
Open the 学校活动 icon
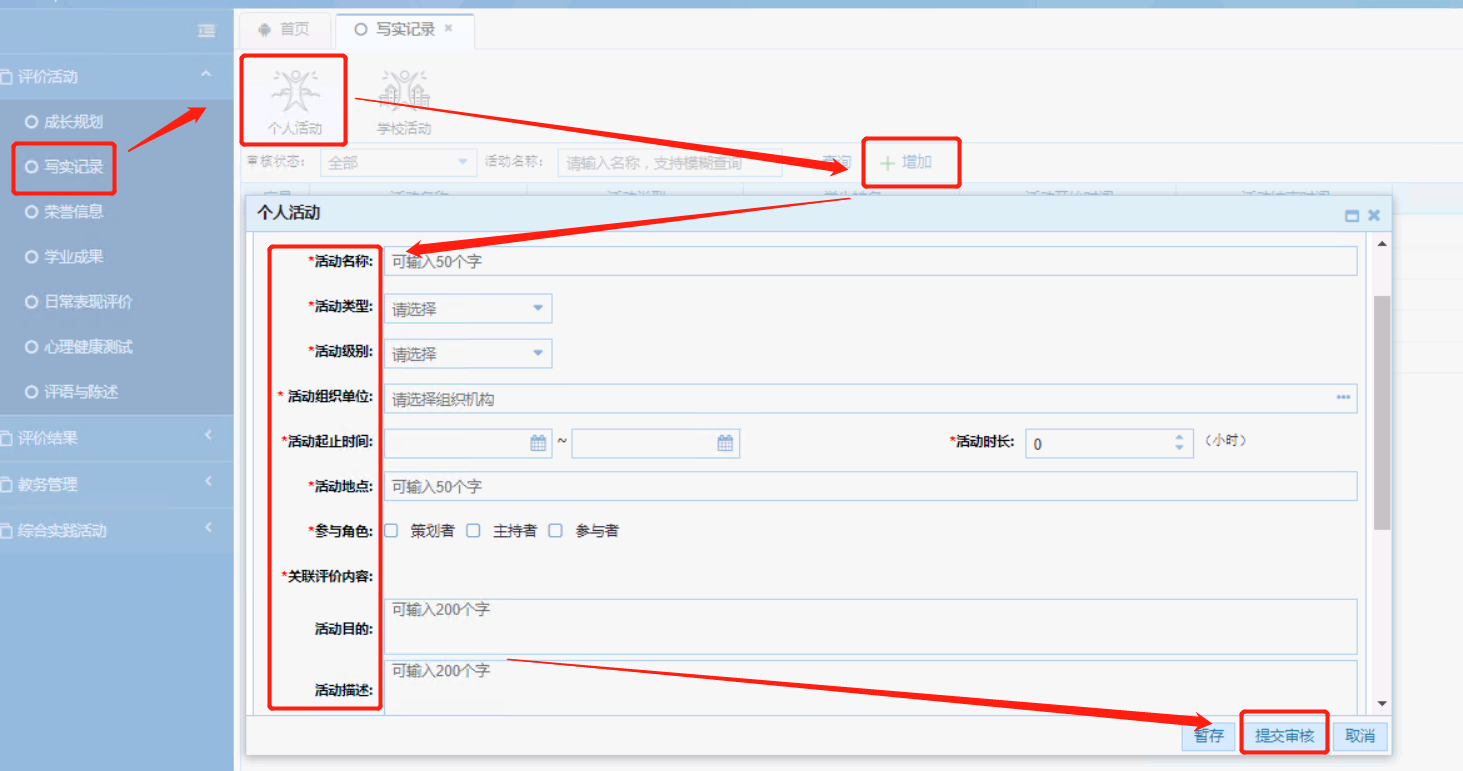404,101
